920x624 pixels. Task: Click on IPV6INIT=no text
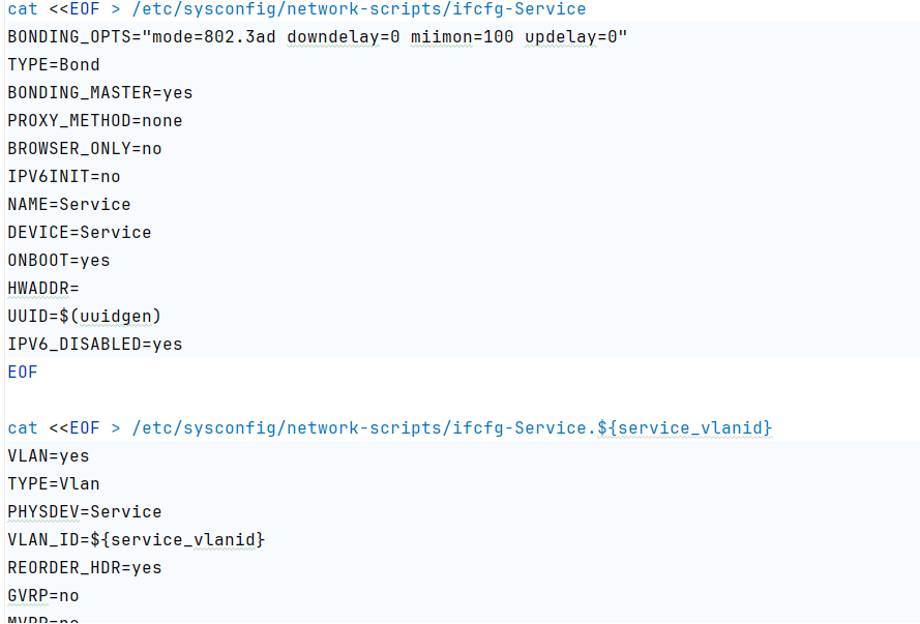(64, 177)
